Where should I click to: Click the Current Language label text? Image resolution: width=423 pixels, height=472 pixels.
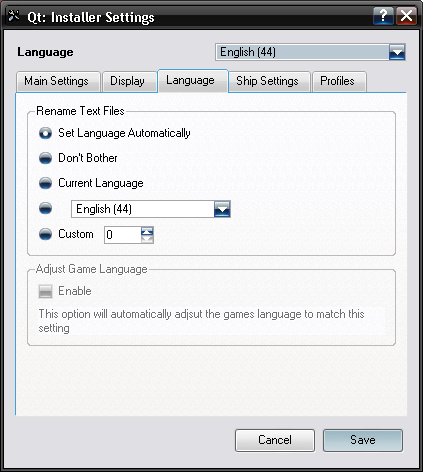pos(101,183)
